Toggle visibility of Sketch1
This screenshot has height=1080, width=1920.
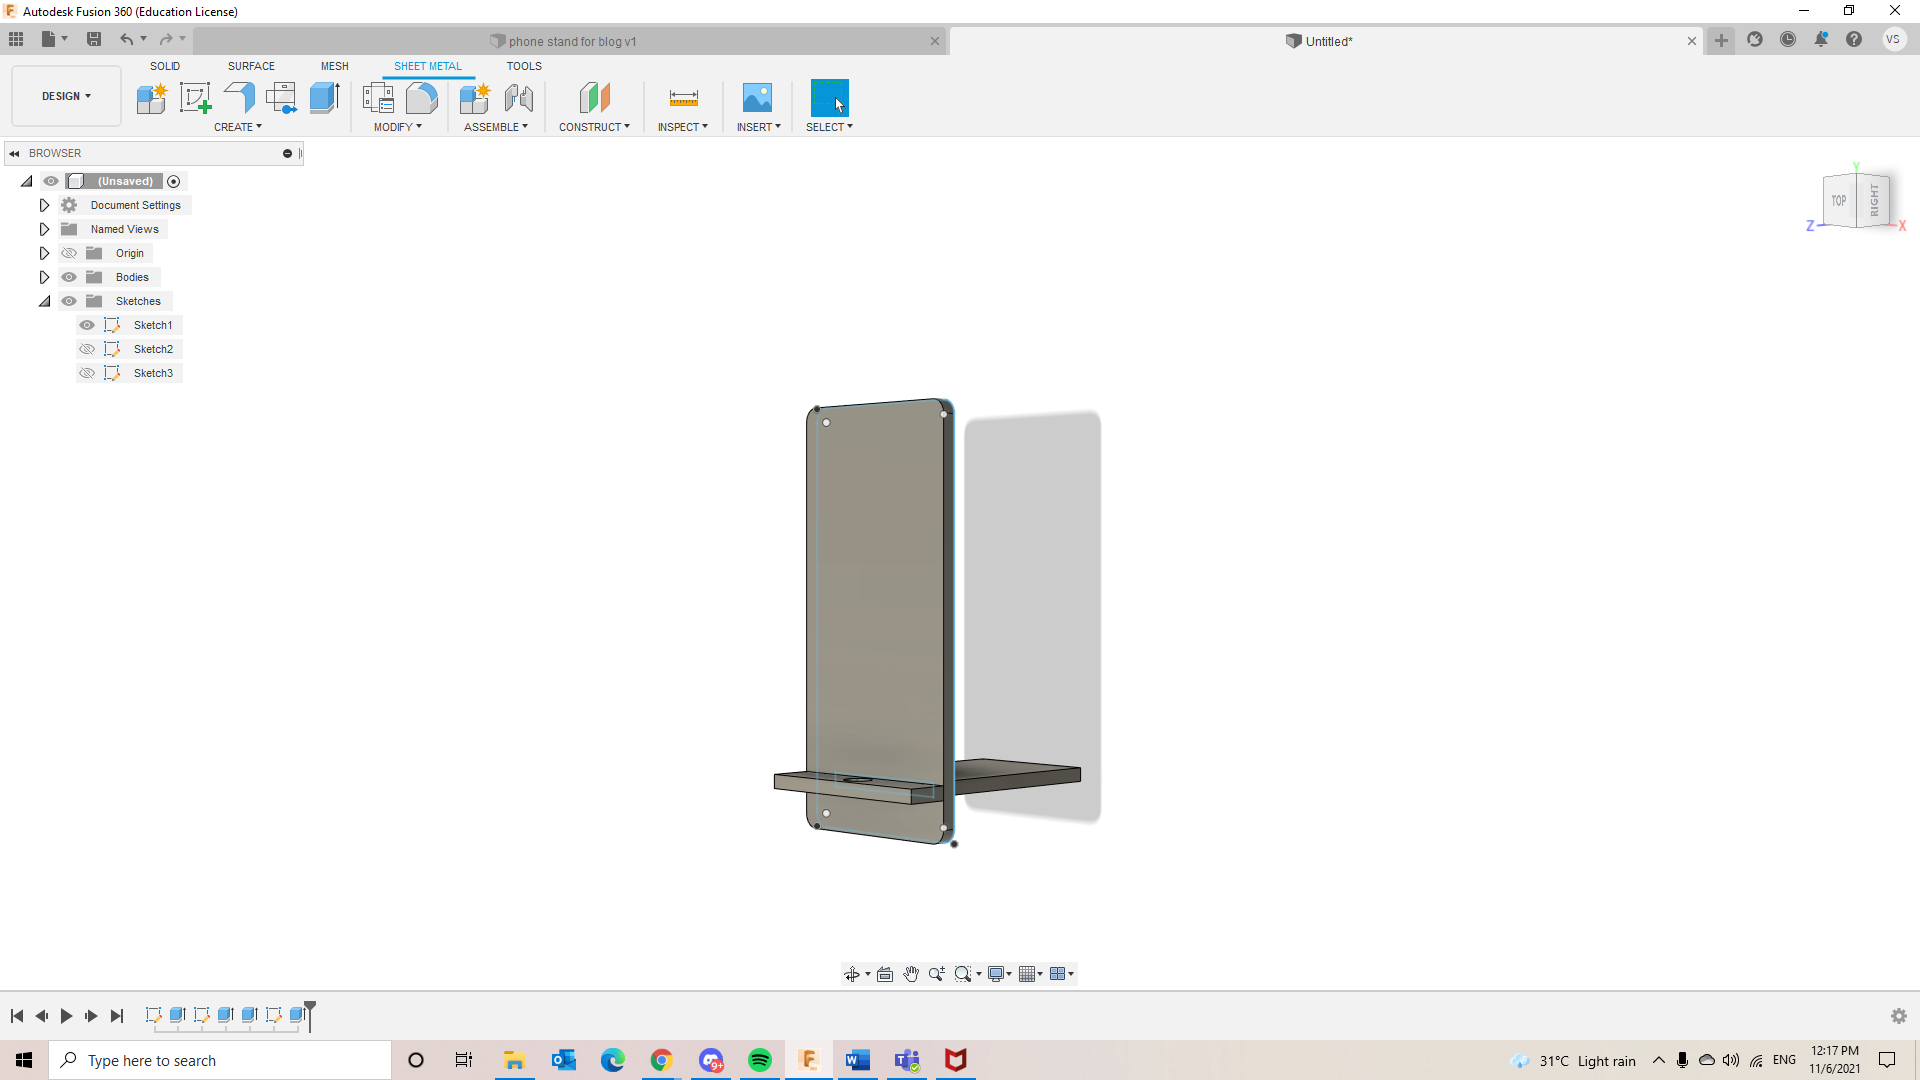click(x=87, y=325)
